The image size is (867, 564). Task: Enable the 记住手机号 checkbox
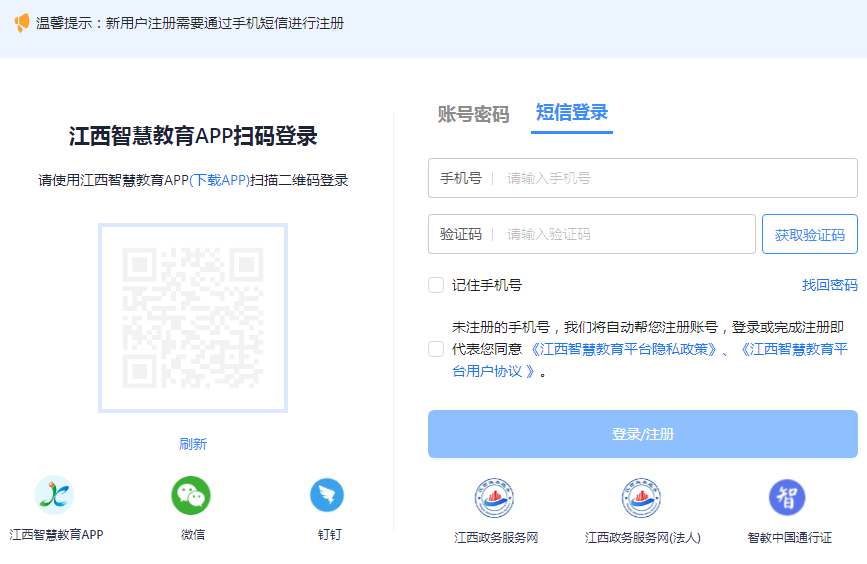tap(436, 285)
